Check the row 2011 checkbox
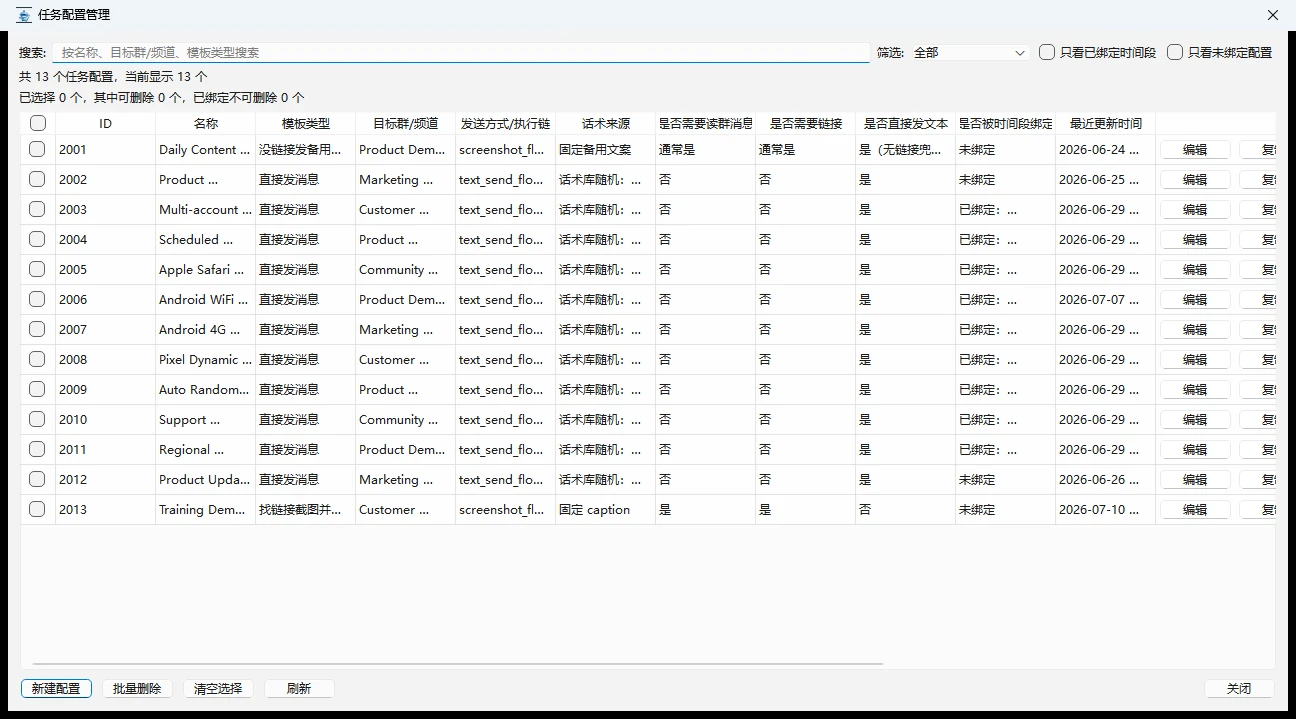Image resolution: width=1296 pixels, height=719 pixels. click(37, 449)
